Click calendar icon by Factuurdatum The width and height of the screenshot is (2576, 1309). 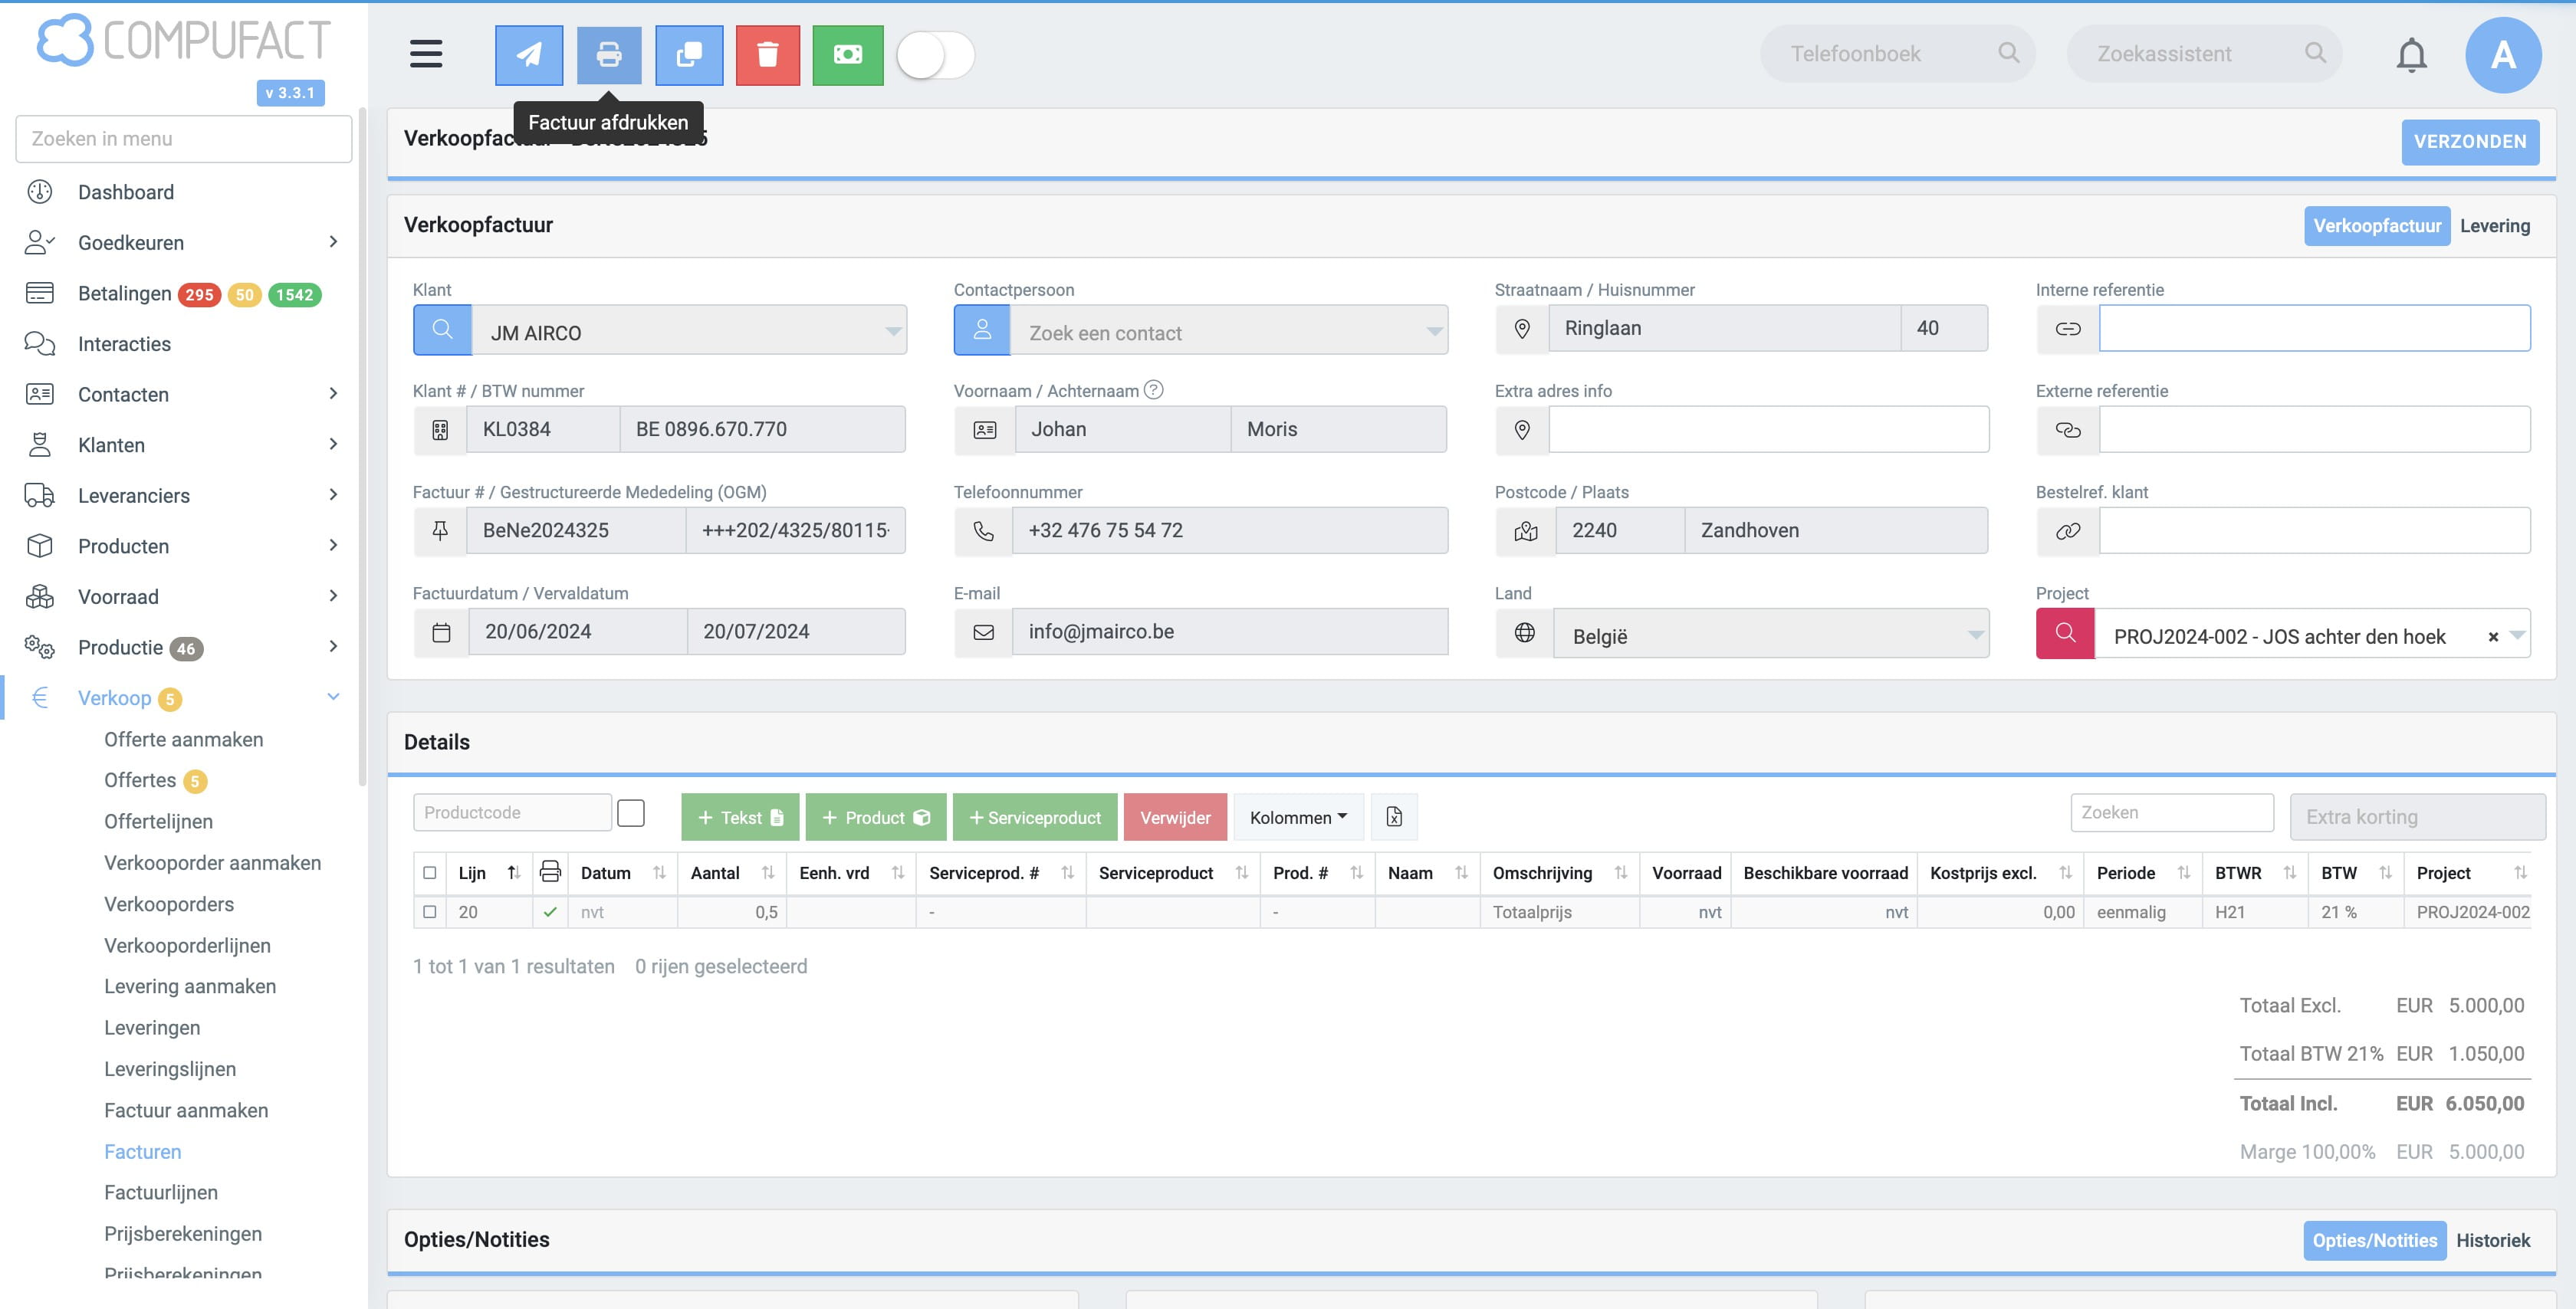441,632
